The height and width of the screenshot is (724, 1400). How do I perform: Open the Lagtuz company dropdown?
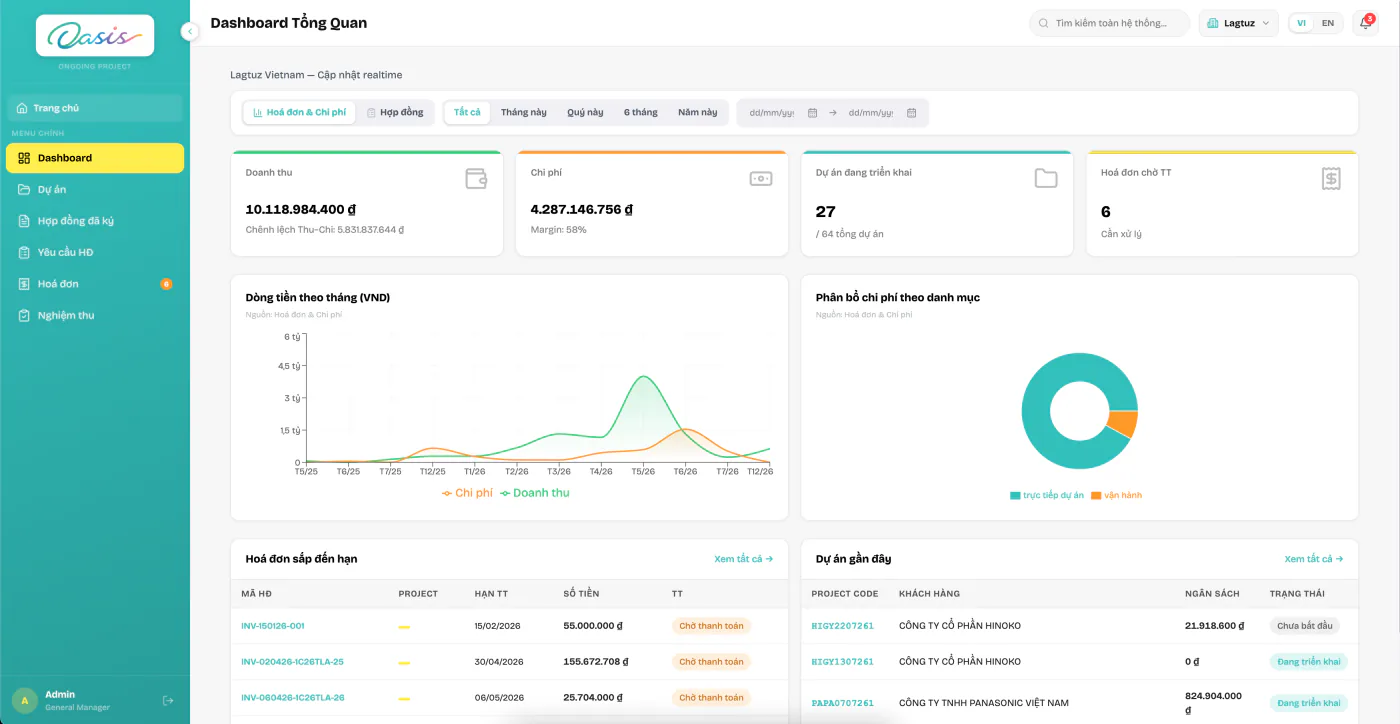1238,23
